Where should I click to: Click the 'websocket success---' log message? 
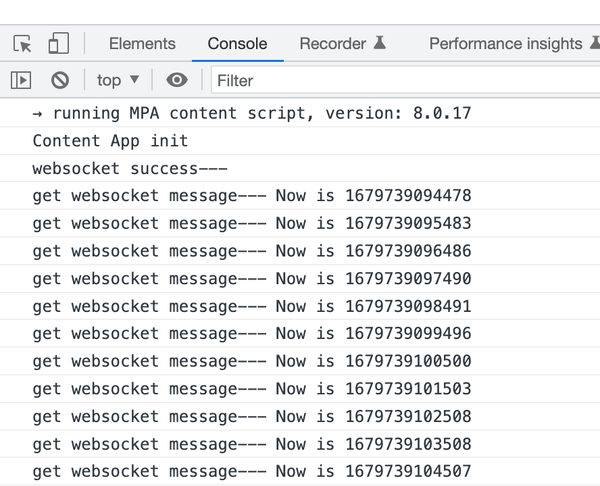click(x=130, y=169)
